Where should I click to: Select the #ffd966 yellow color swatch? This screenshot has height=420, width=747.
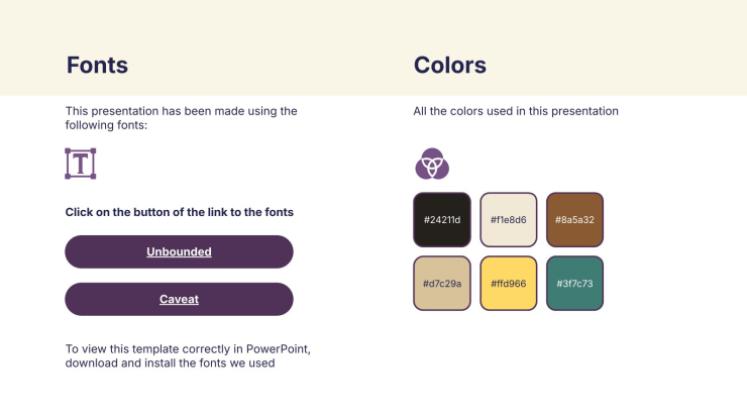[508, 283]
